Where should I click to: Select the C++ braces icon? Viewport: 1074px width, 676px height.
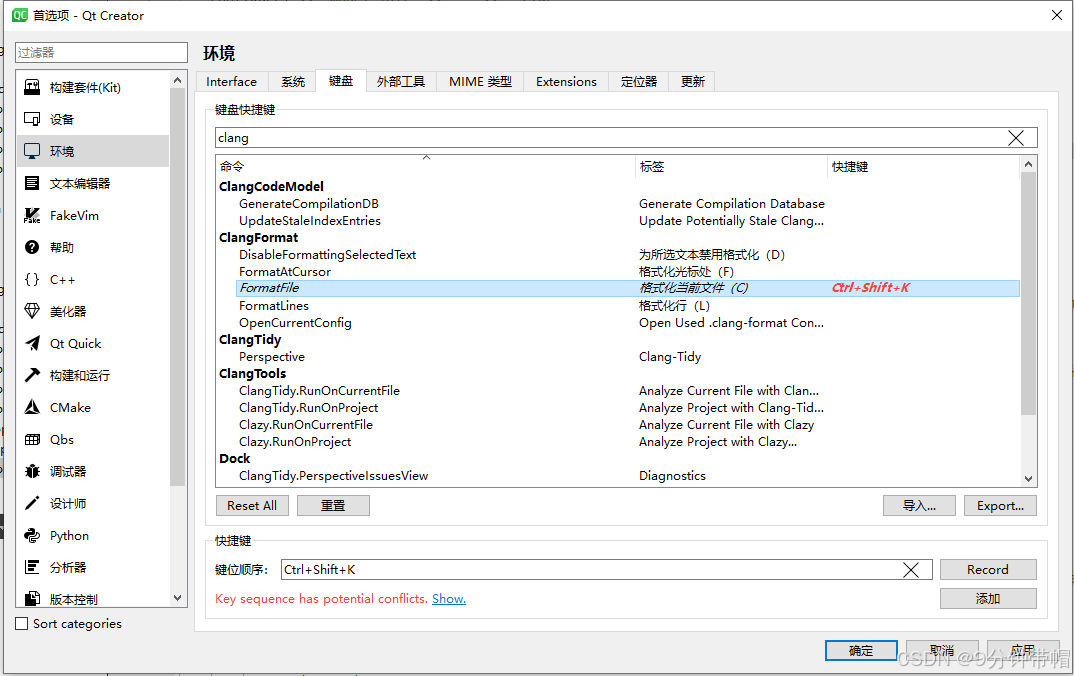click(32, 279)
